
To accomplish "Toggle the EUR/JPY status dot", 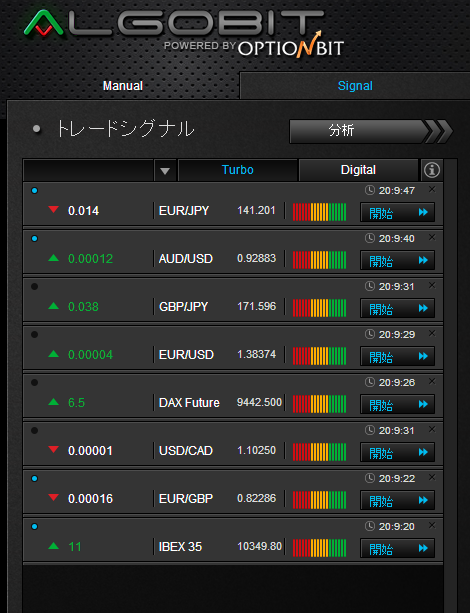I will coord(34,191).
